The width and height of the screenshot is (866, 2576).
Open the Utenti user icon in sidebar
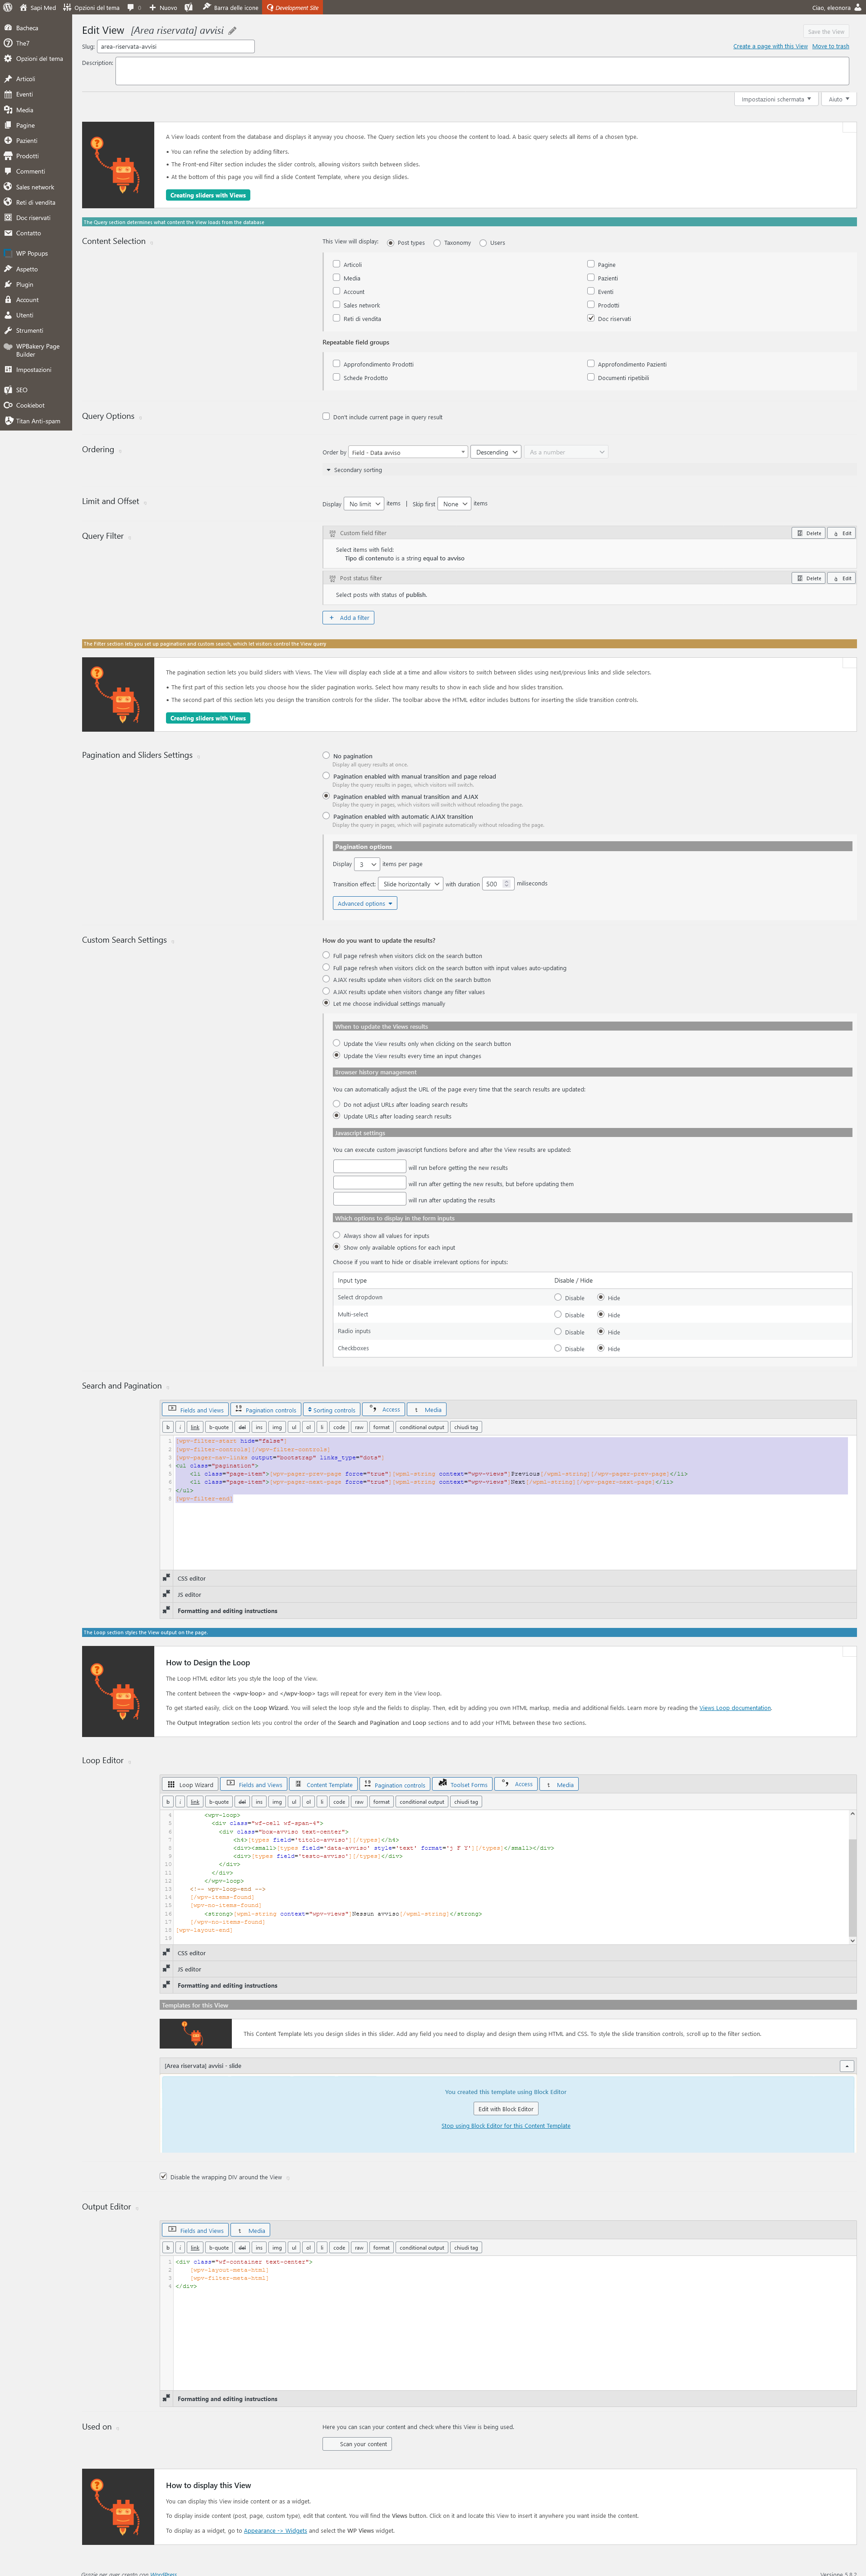pos(8,315)
